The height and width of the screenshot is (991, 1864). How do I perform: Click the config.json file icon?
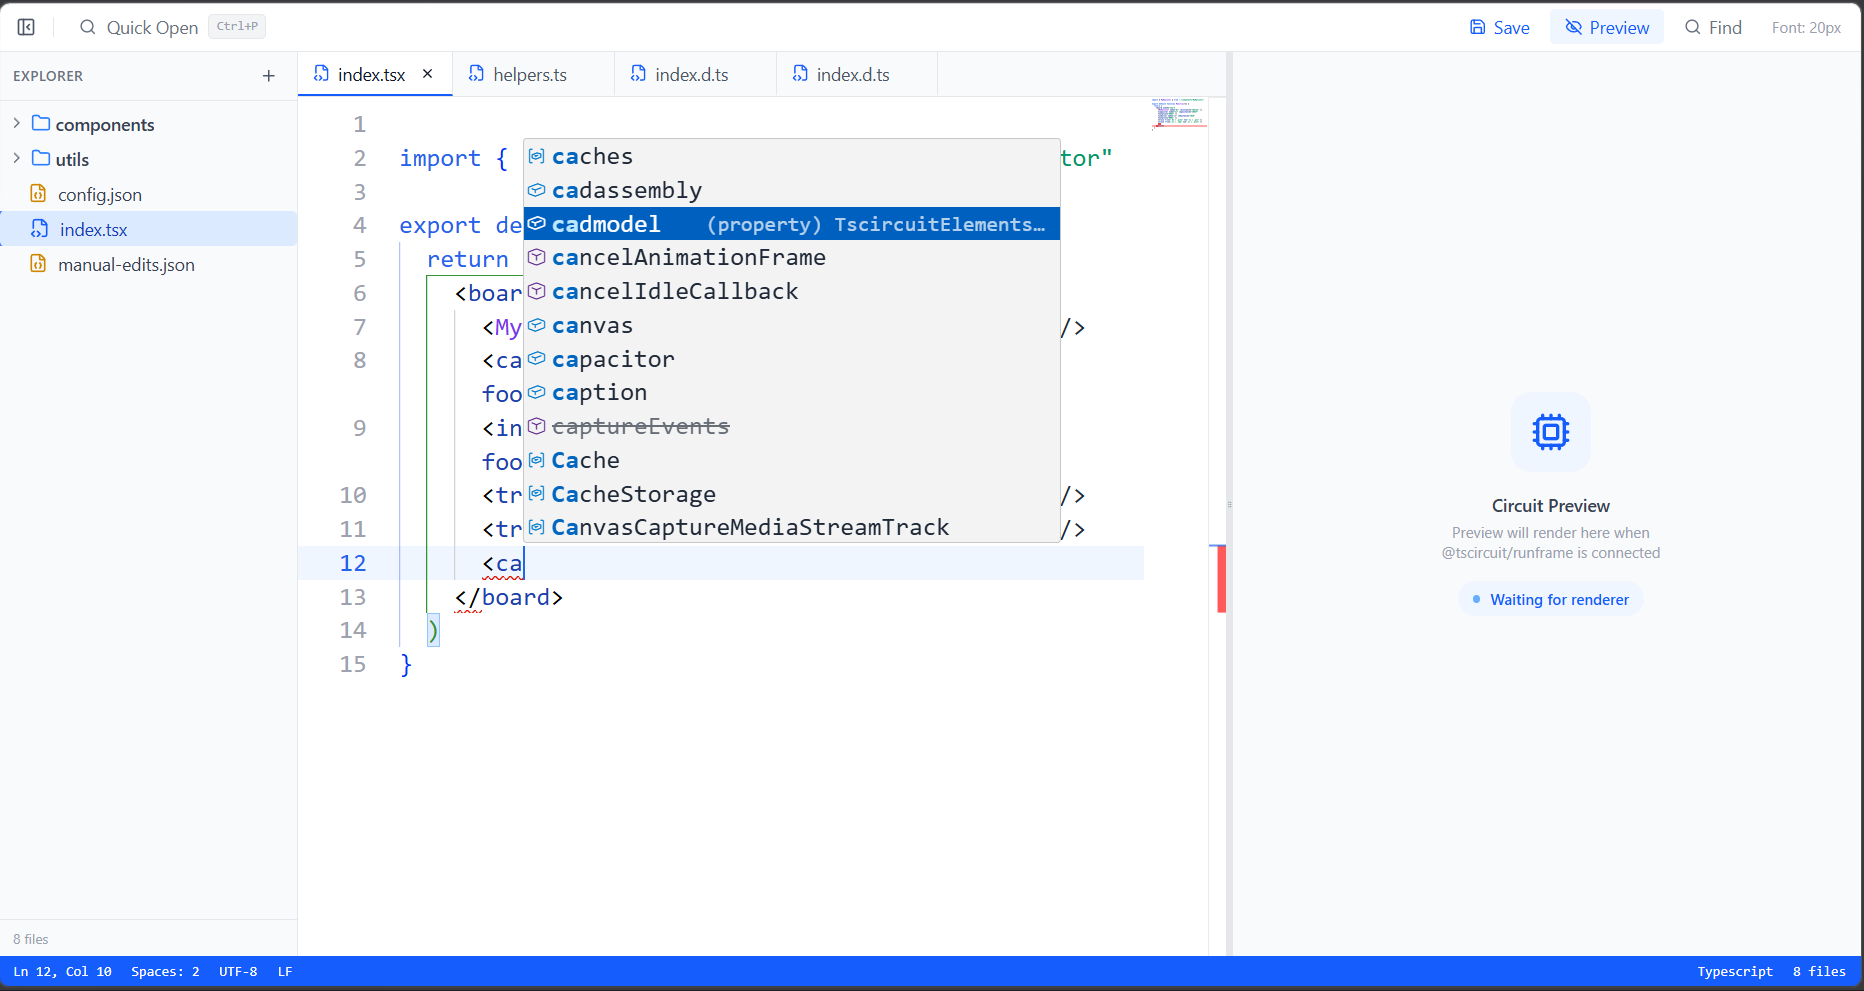(x=38, y=193)
